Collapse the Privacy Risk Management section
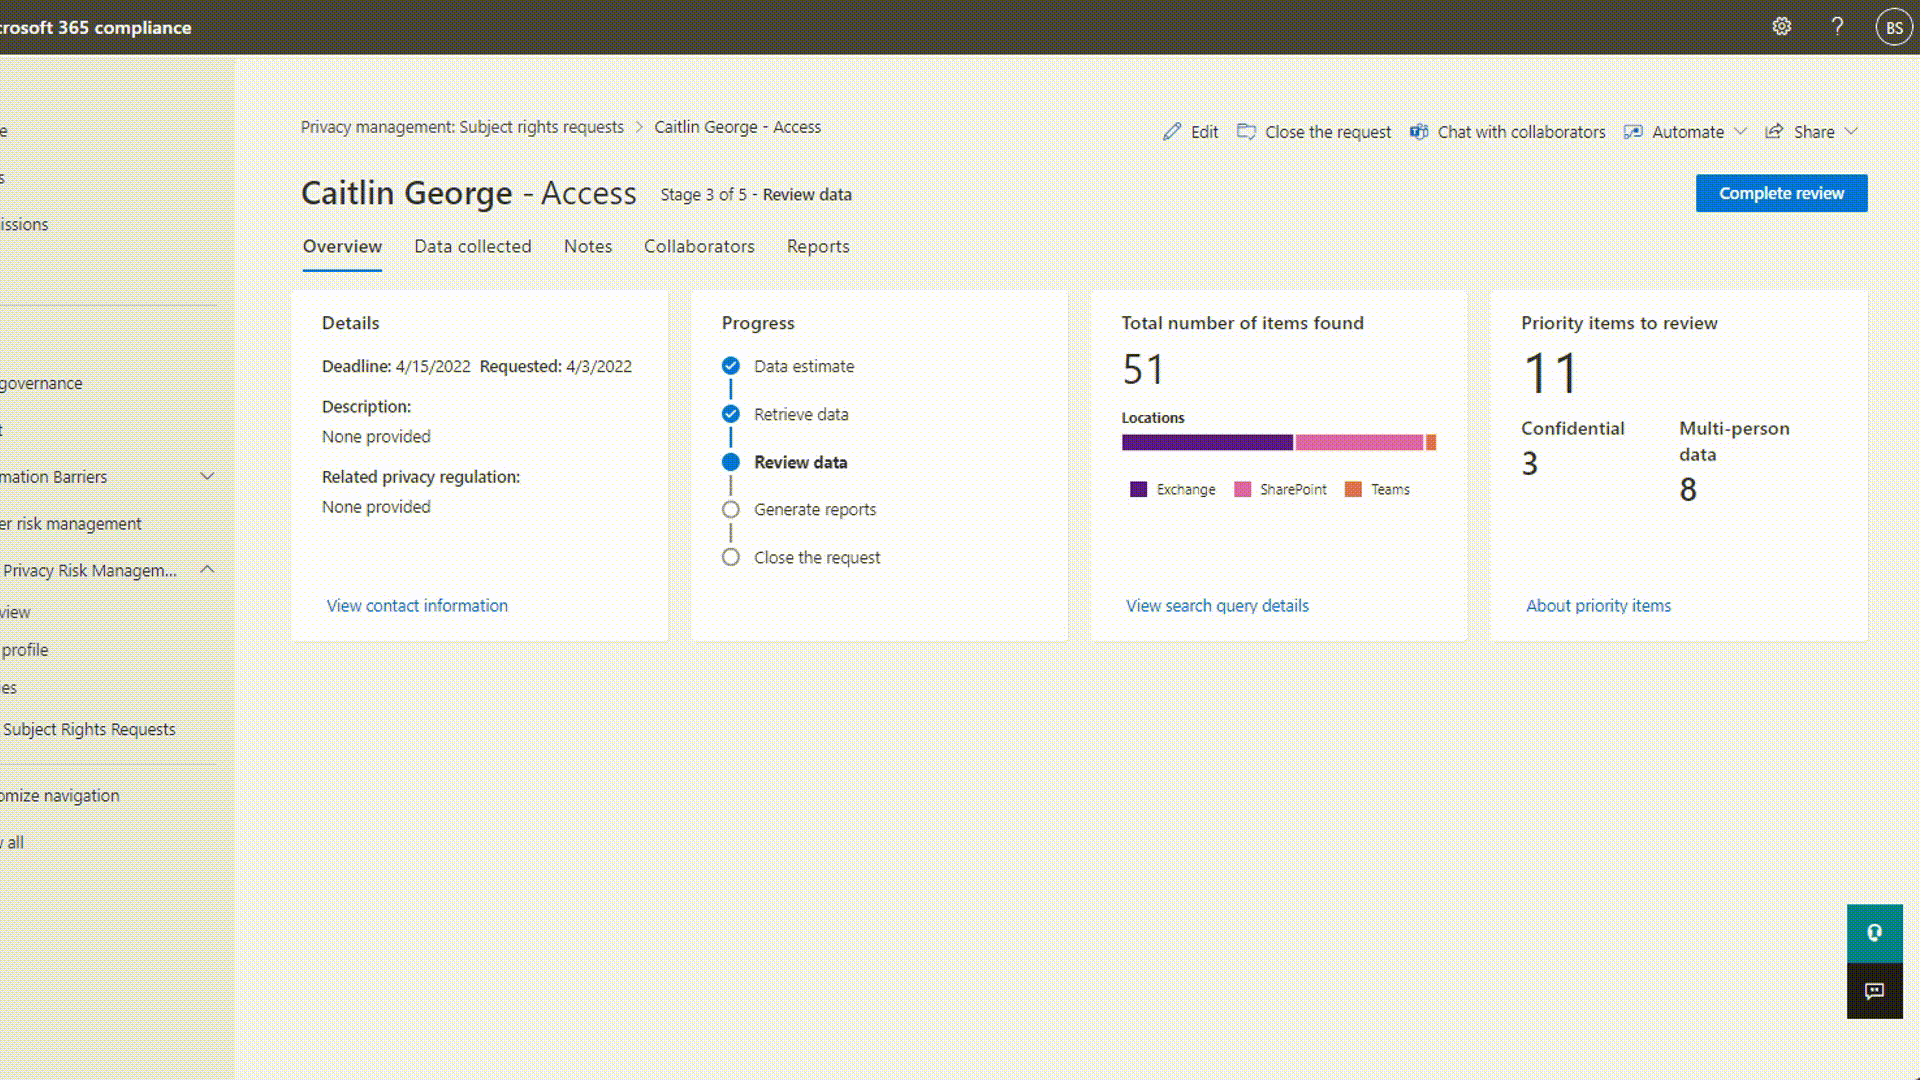1920x1080 pixels. pos(208,570)
